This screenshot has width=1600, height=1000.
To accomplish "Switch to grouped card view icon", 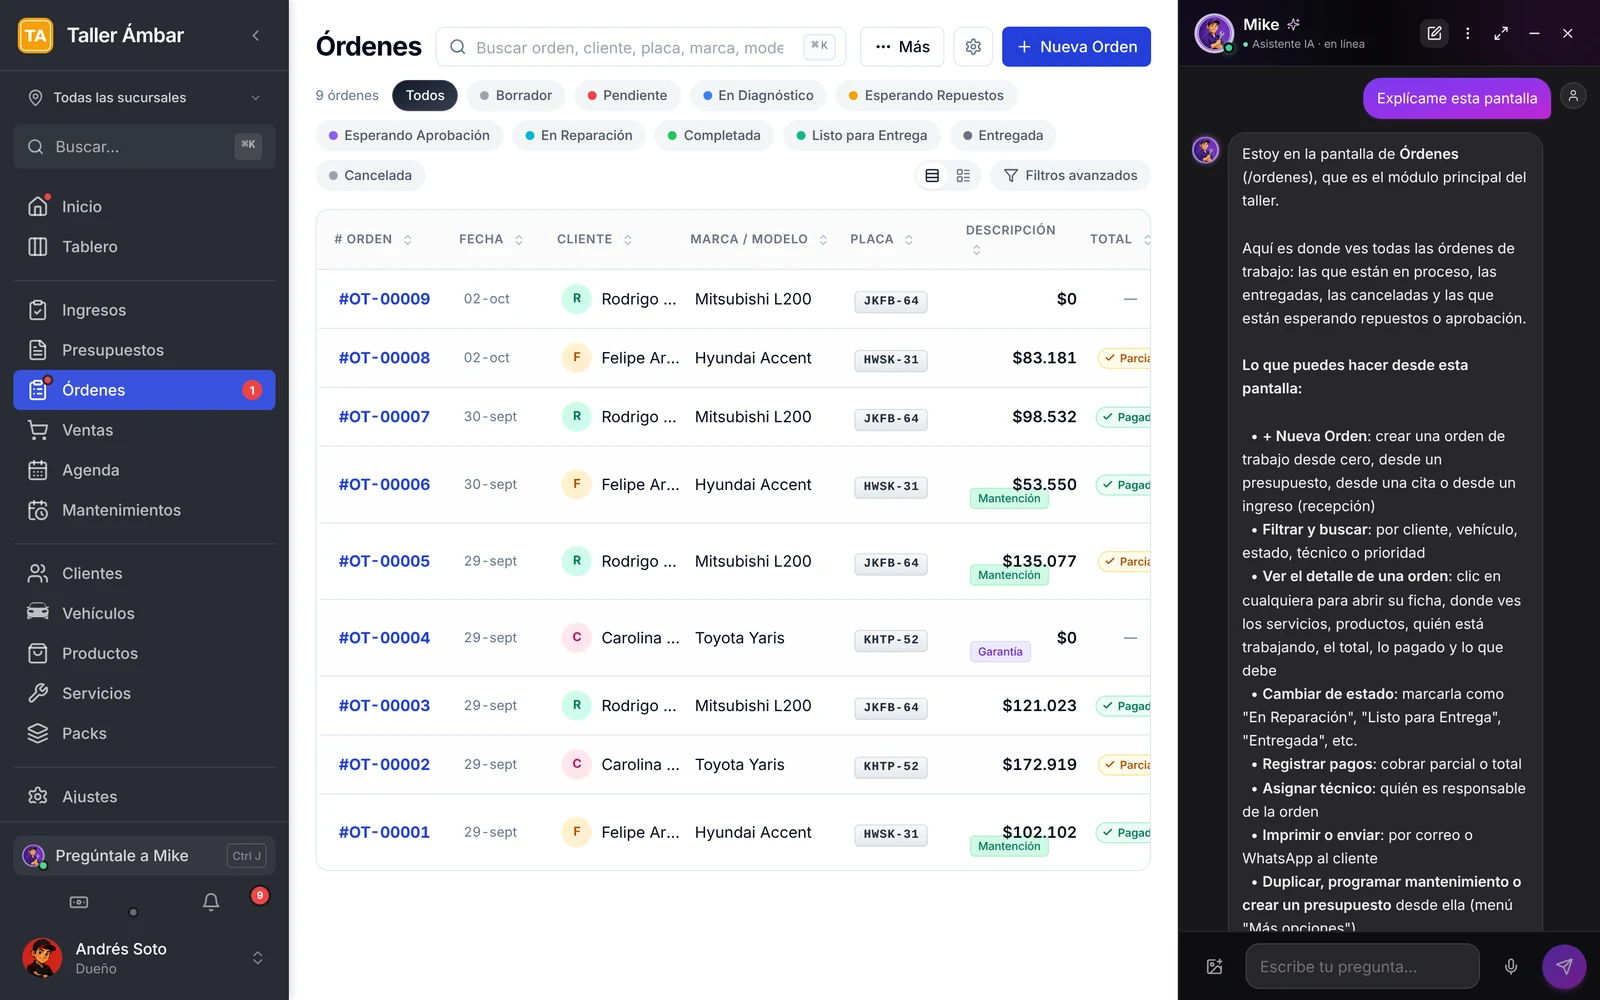I will click(x=963, y=176).
